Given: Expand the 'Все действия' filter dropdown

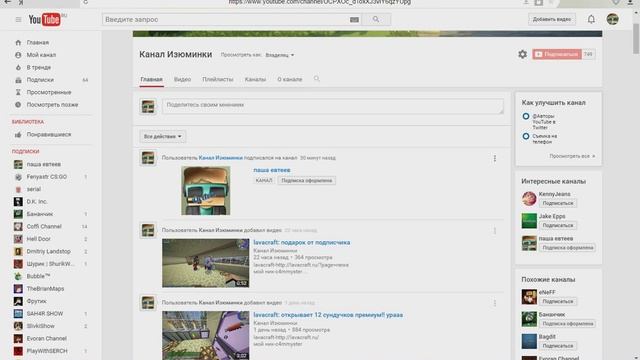Looking at the screenshot, I should click(162, 136).
